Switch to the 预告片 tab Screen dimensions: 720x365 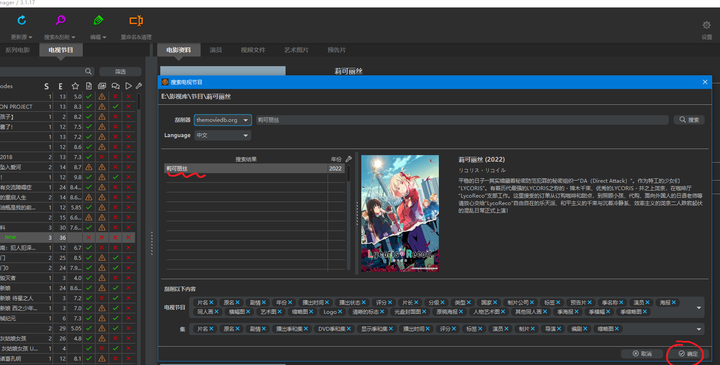click(x=337, y=50)
